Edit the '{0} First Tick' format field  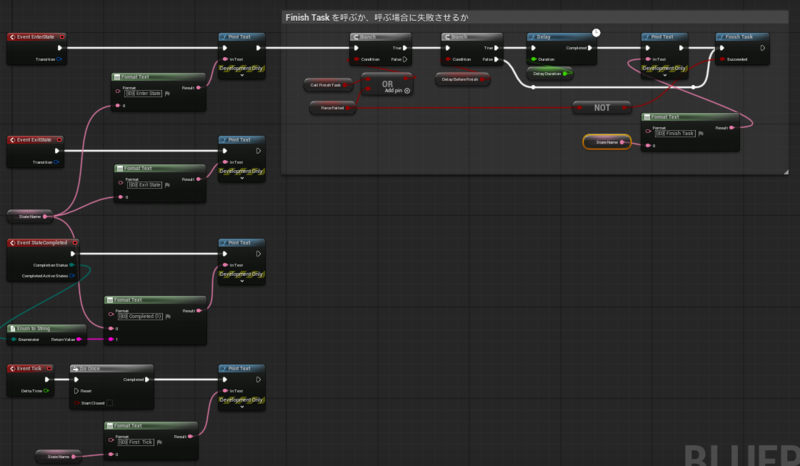pyautogui.click(x=136, y=442)
